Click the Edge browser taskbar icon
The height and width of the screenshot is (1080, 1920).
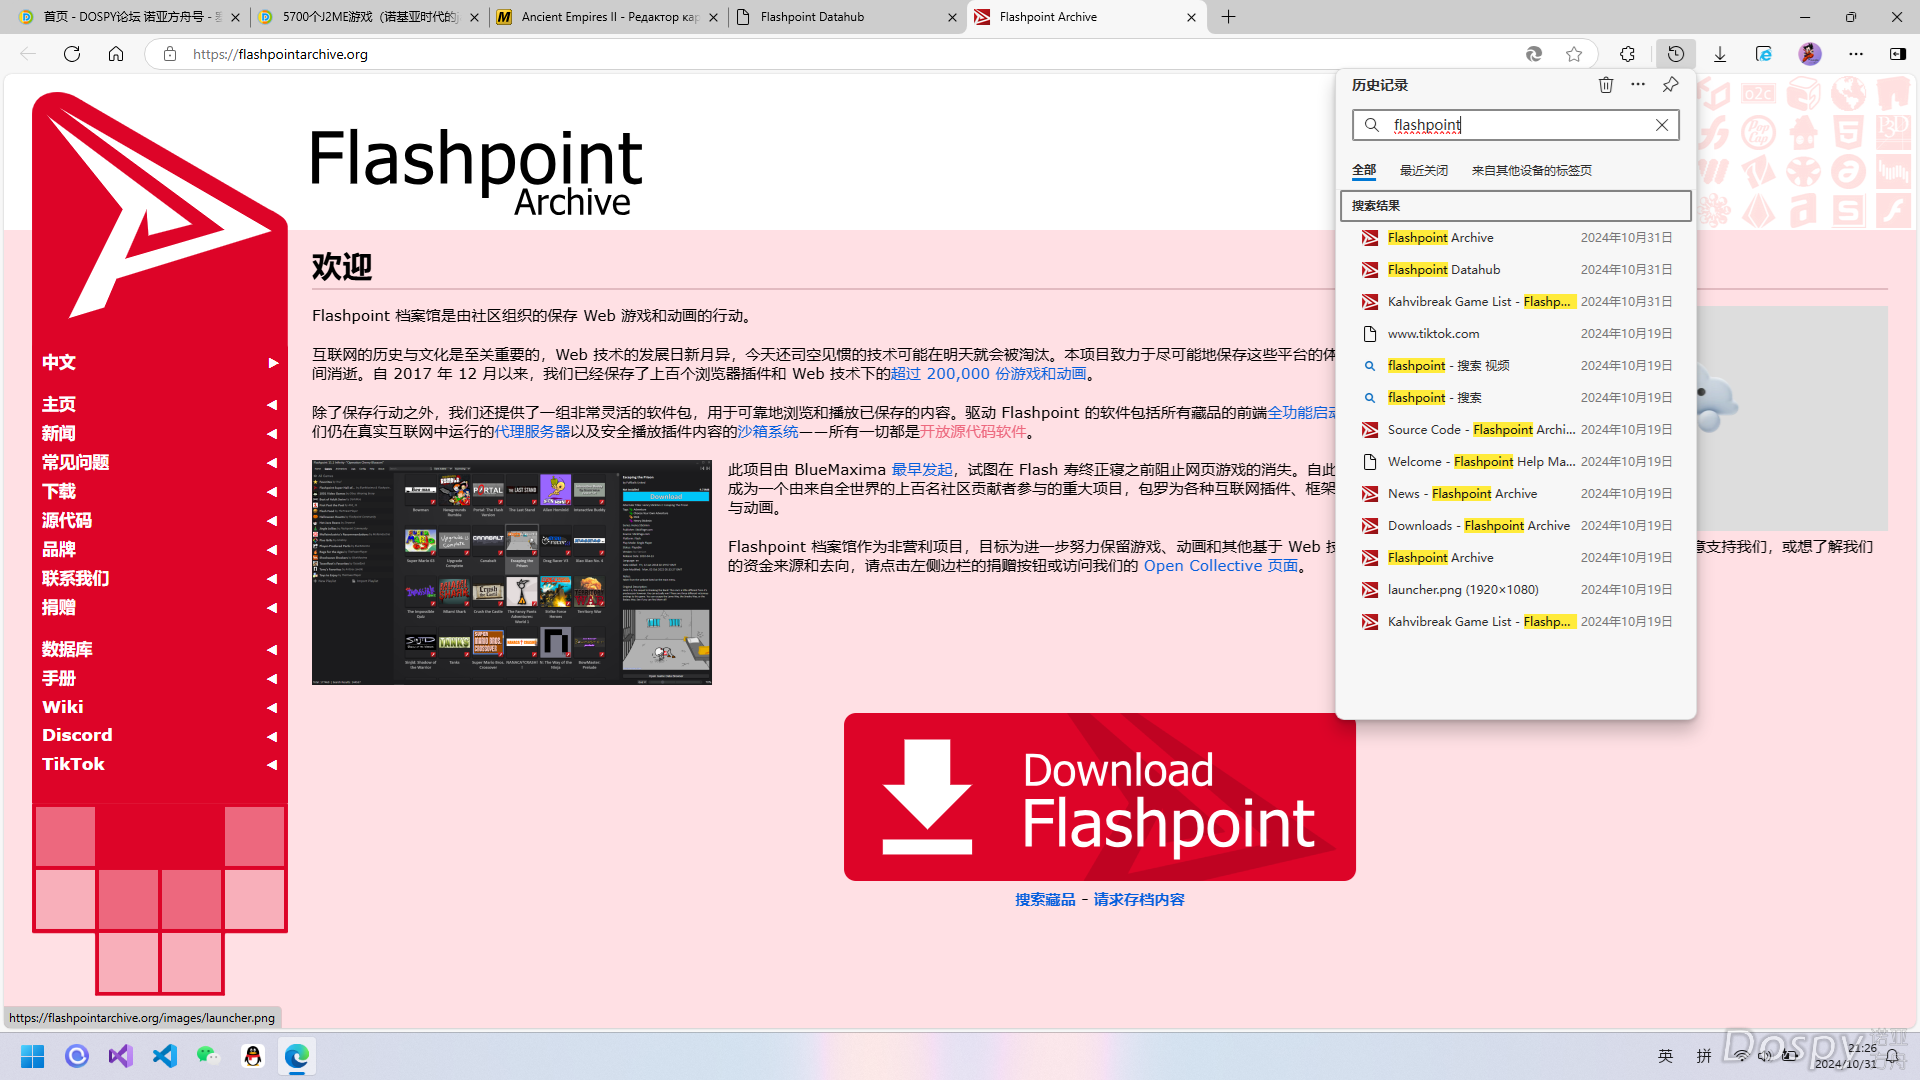tap(297, 1056)
